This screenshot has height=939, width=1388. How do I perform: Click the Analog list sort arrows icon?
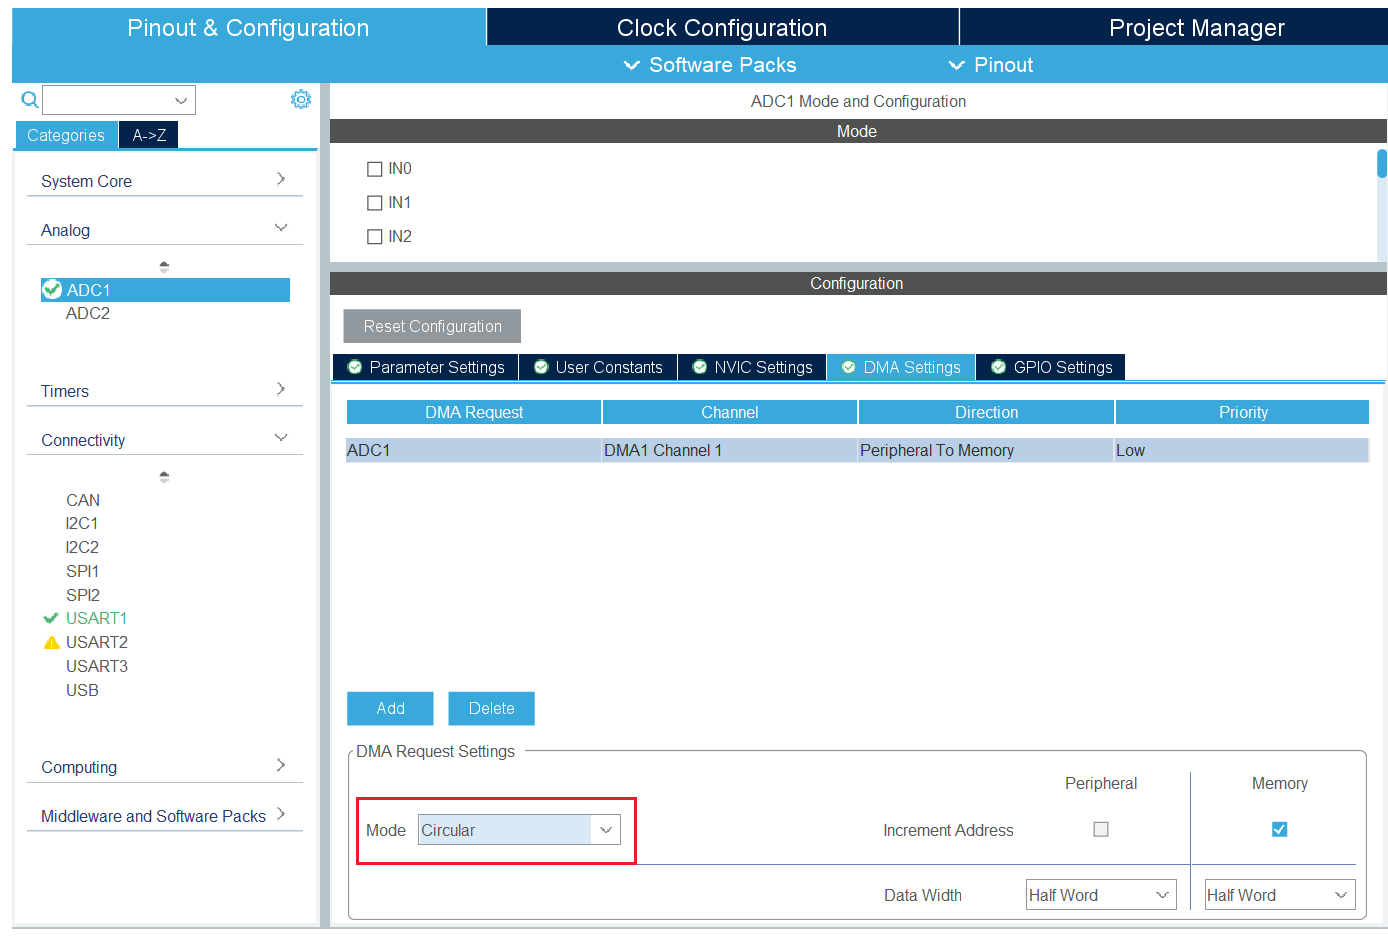[x=164, y=267]
